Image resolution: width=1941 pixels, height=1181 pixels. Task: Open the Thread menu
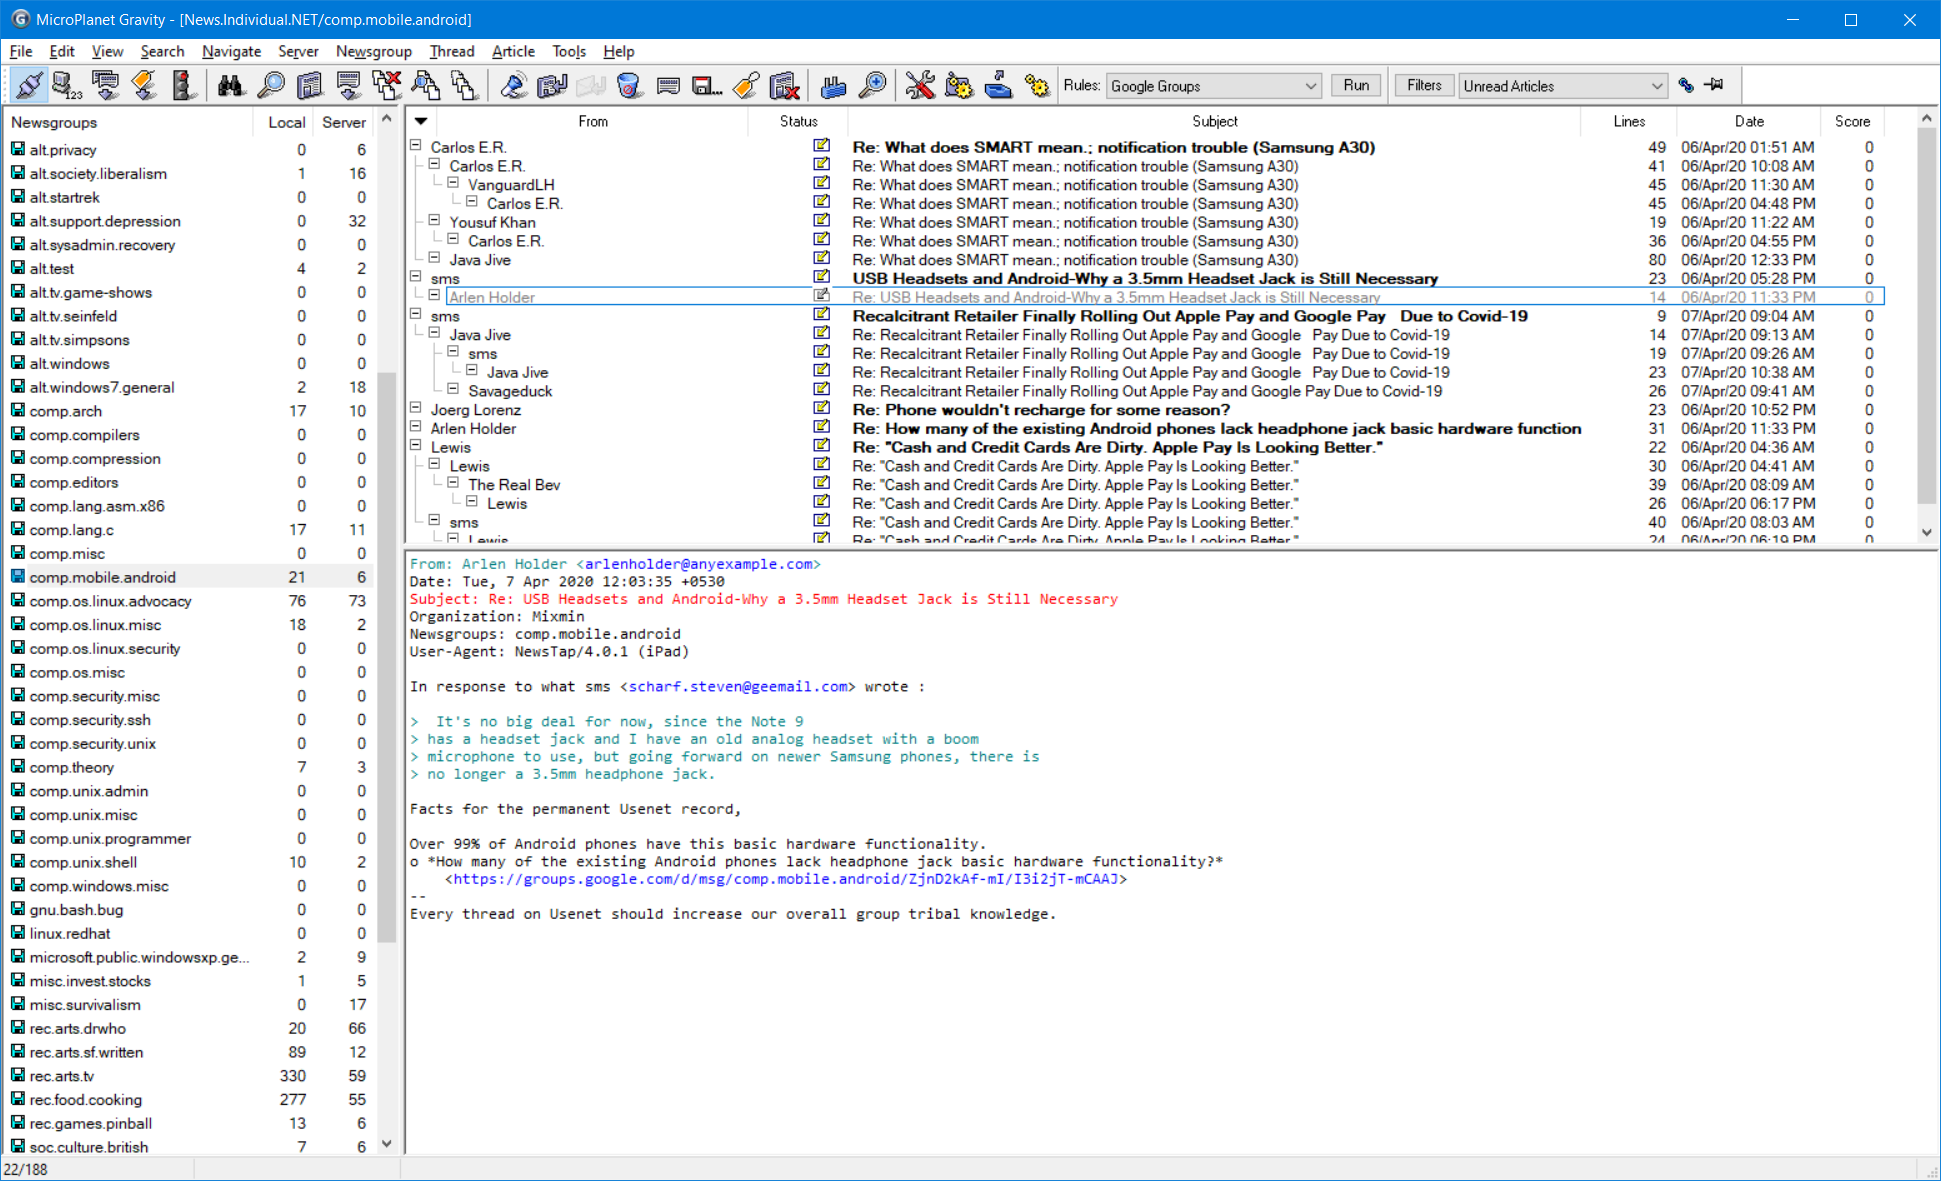tap(451, 51)
